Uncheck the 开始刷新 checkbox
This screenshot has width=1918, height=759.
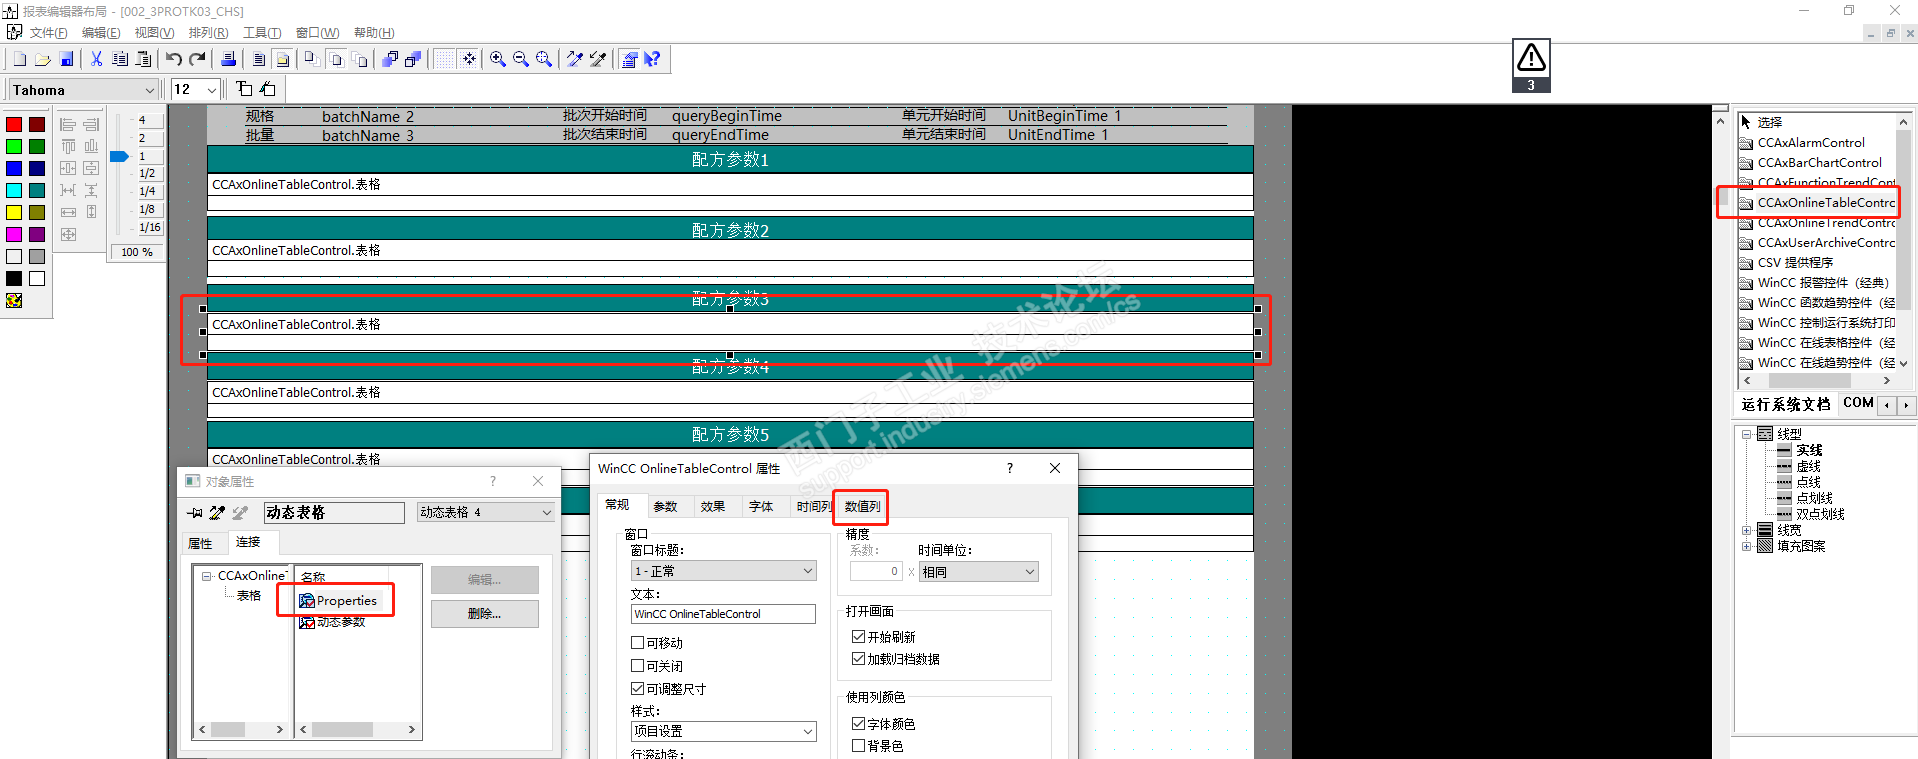click(x=858, y=637)
